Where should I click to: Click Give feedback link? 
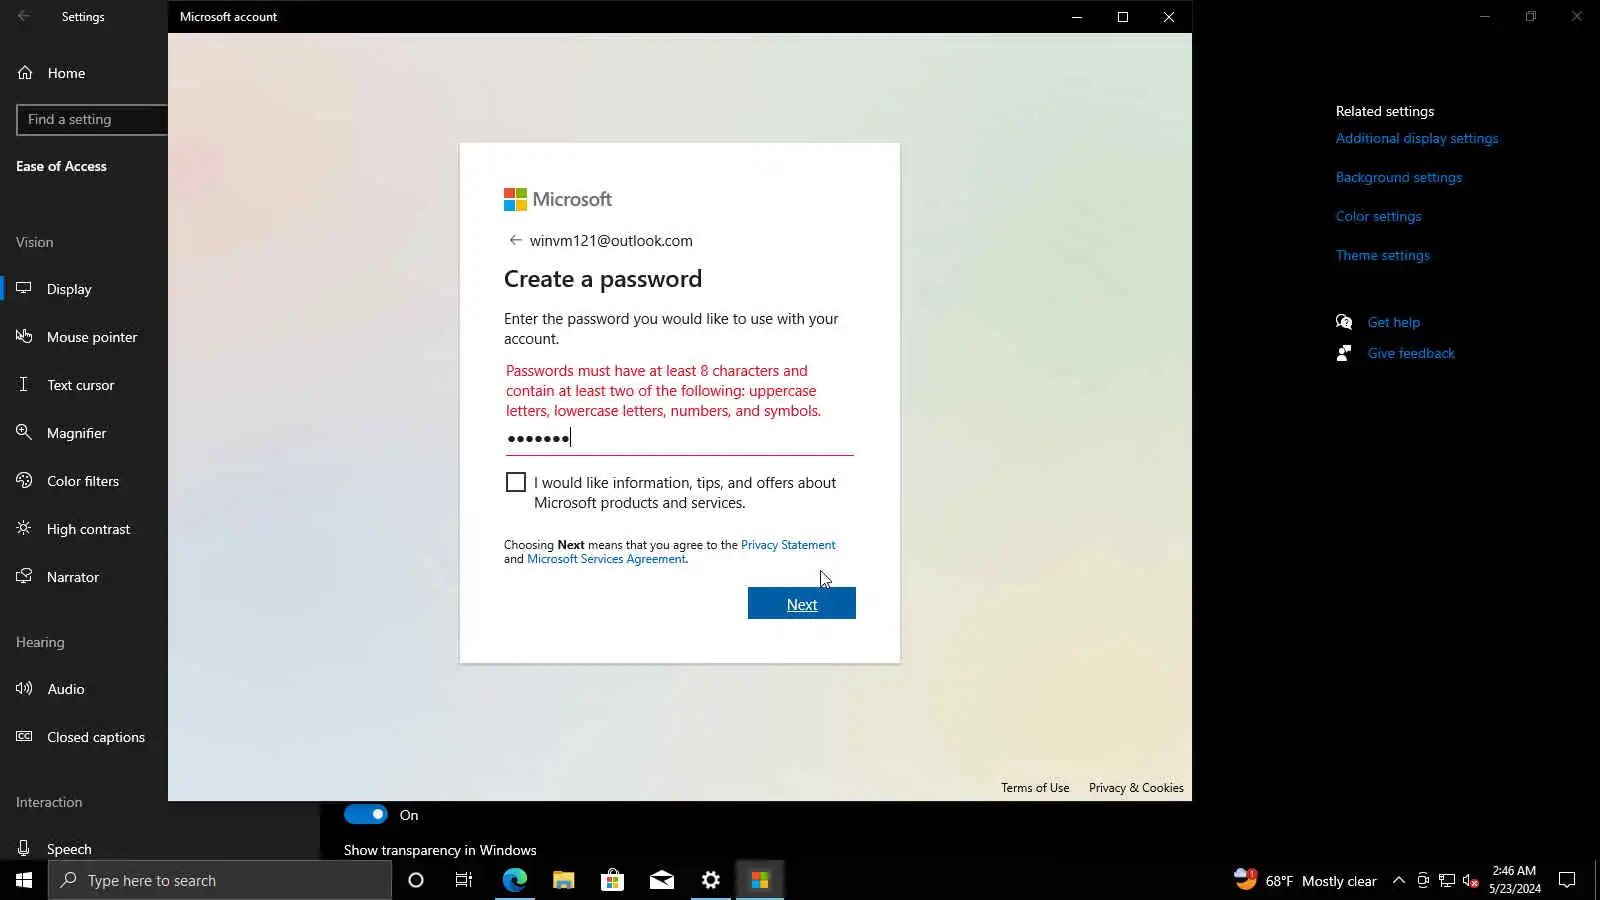(1411, 353)
